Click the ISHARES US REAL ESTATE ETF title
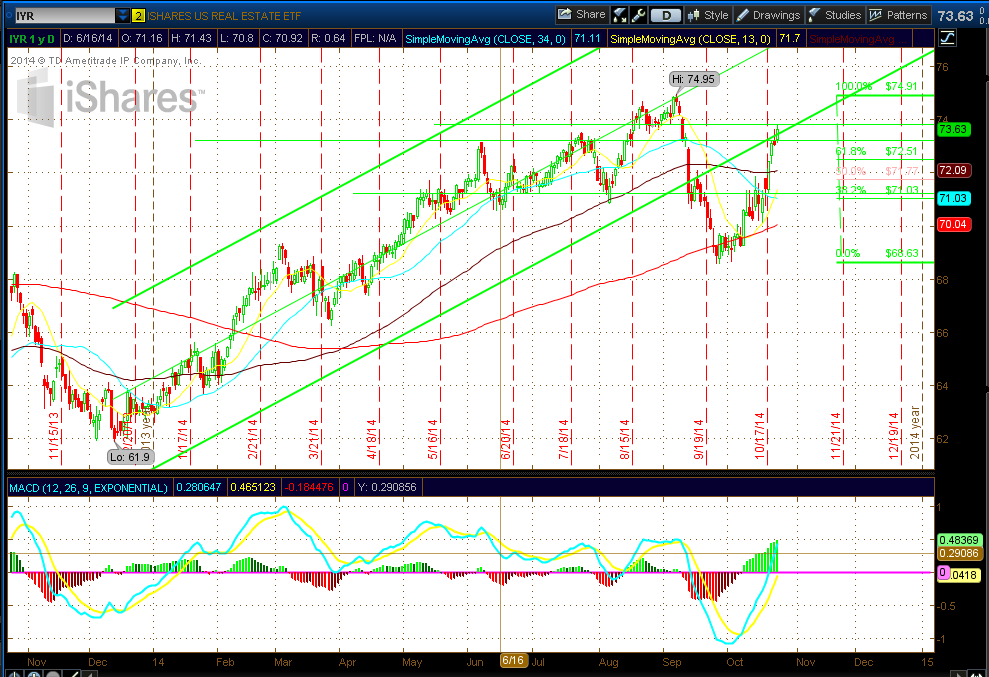989x677 pixels. [224, 16]
